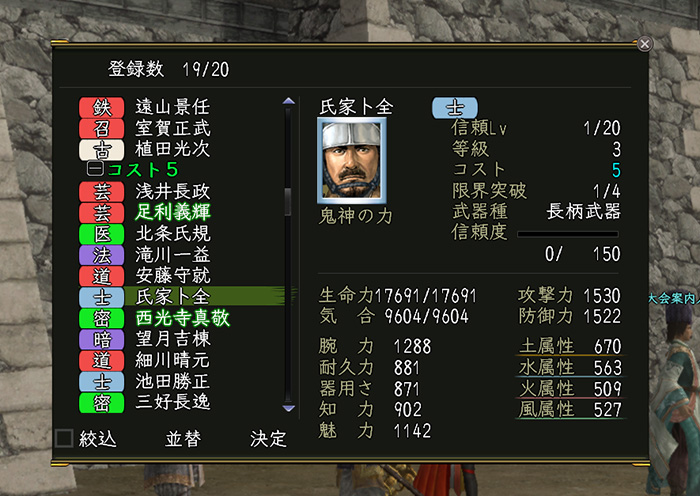Click the 医 badge beside 北条氏規

click(101, 234)
